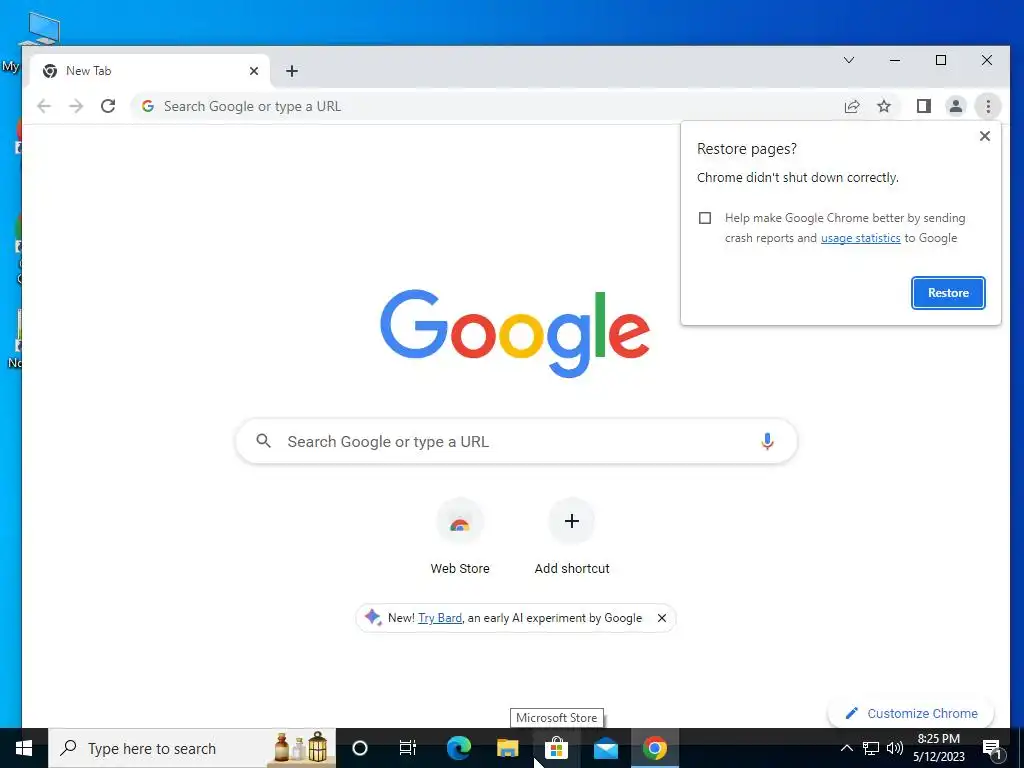This screenshot has height=768, width=1024.
Task: Open Task View on taskbar
Action: pyautogui.click(x=408, y=748)
